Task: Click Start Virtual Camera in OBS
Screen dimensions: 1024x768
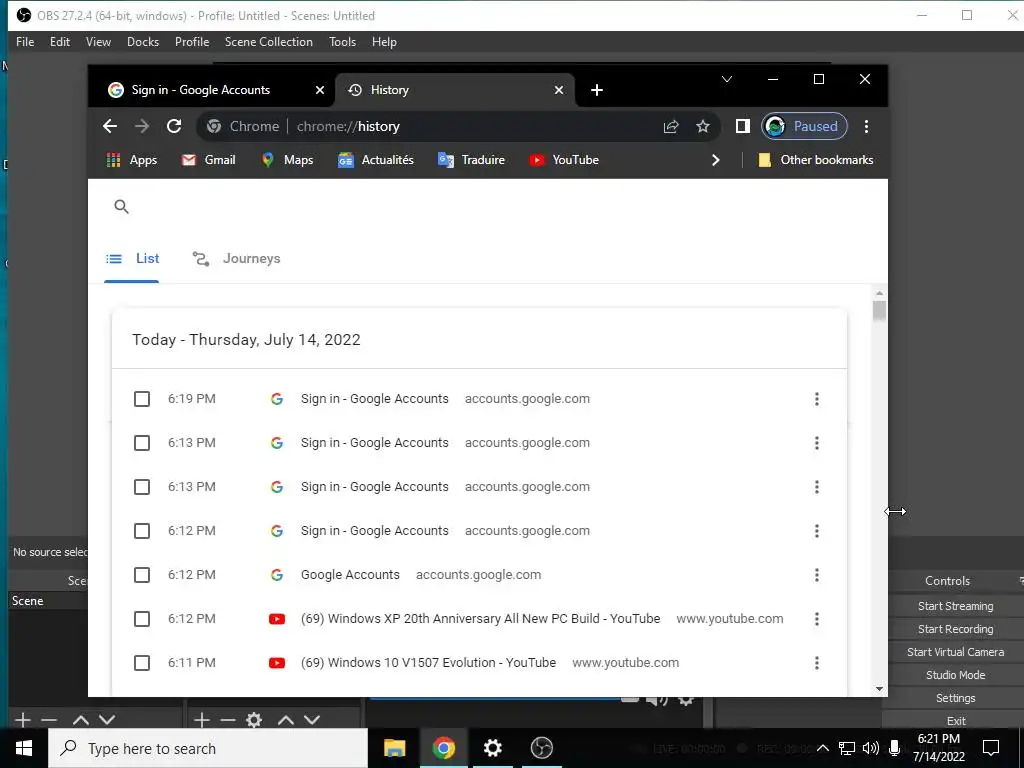Action: (955, 652)
